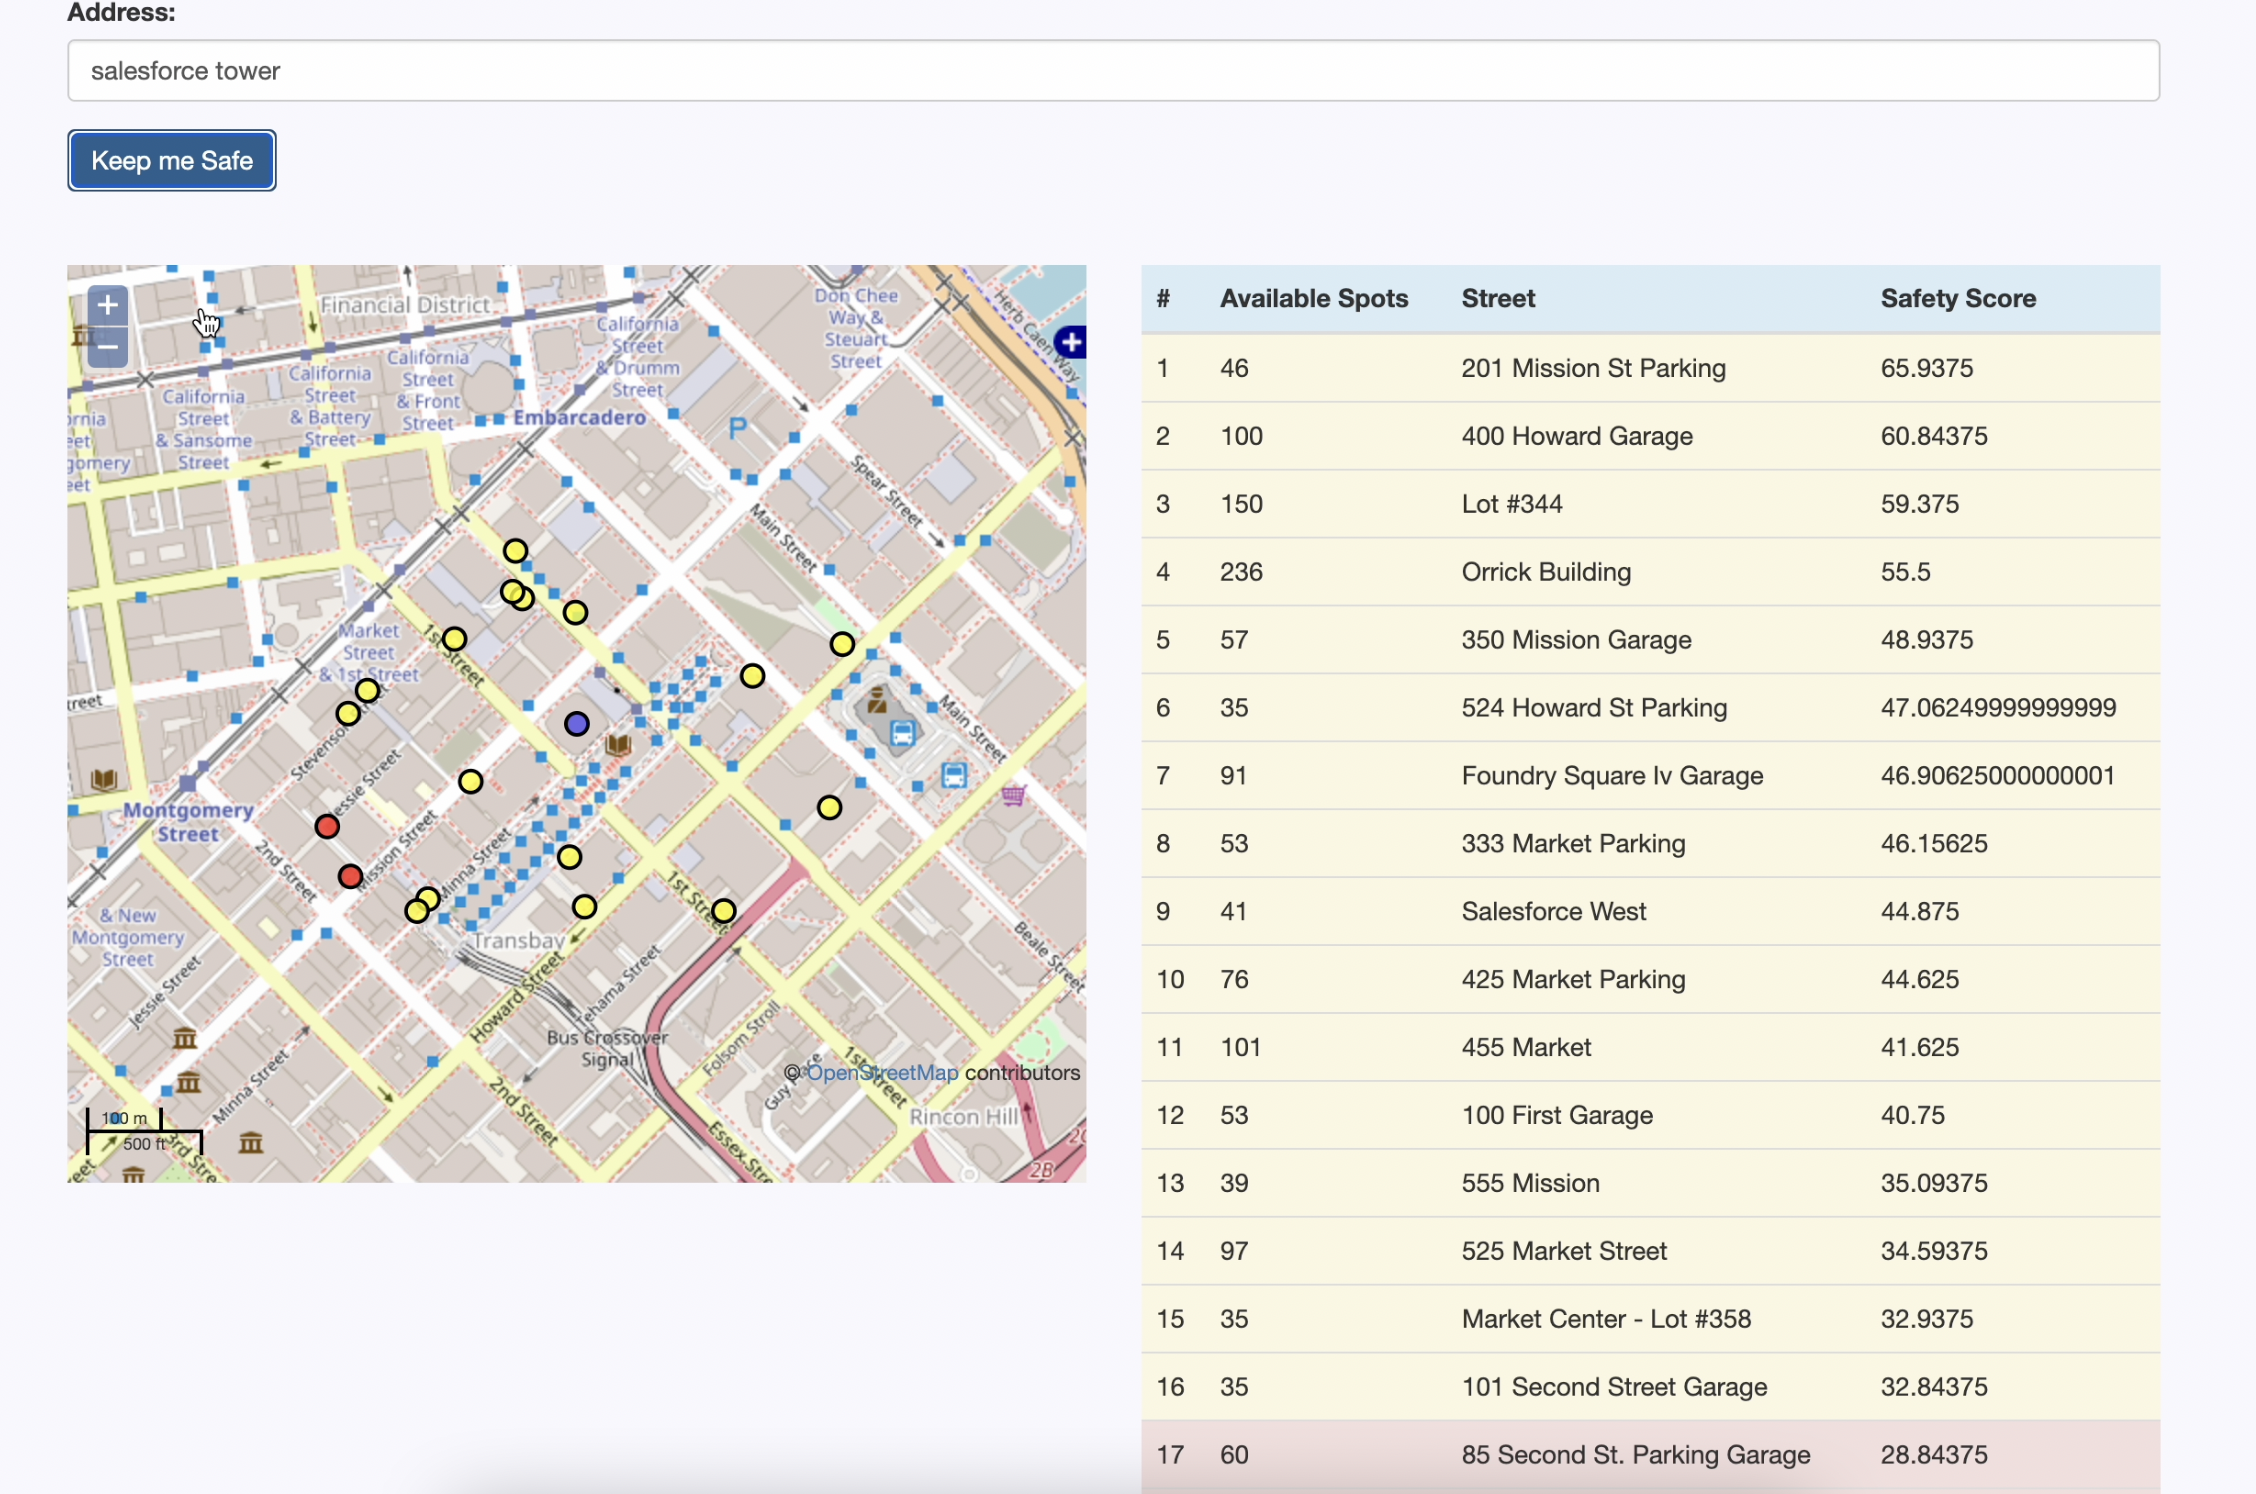The height and width of the screenshot is (1494, 2256).
Task: Click the blue parking P icon on map
Action: pyautogui.click(x=738, y=429)
